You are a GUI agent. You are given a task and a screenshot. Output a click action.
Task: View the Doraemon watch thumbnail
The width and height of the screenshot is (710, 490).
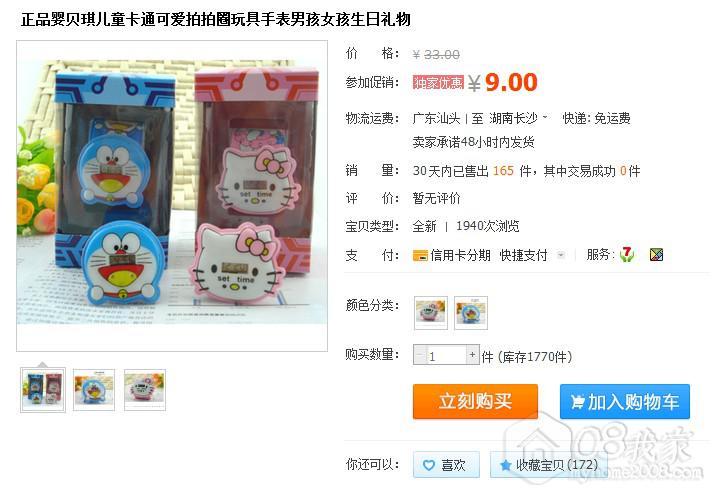tap(94, 390)
